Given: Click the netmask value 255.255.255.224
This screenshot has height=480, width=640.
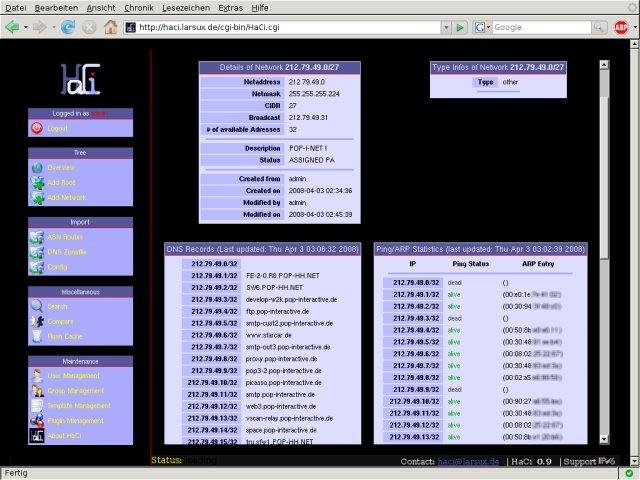Looking at the screenshot, I should pyautogui.click(x=314, y=94).
